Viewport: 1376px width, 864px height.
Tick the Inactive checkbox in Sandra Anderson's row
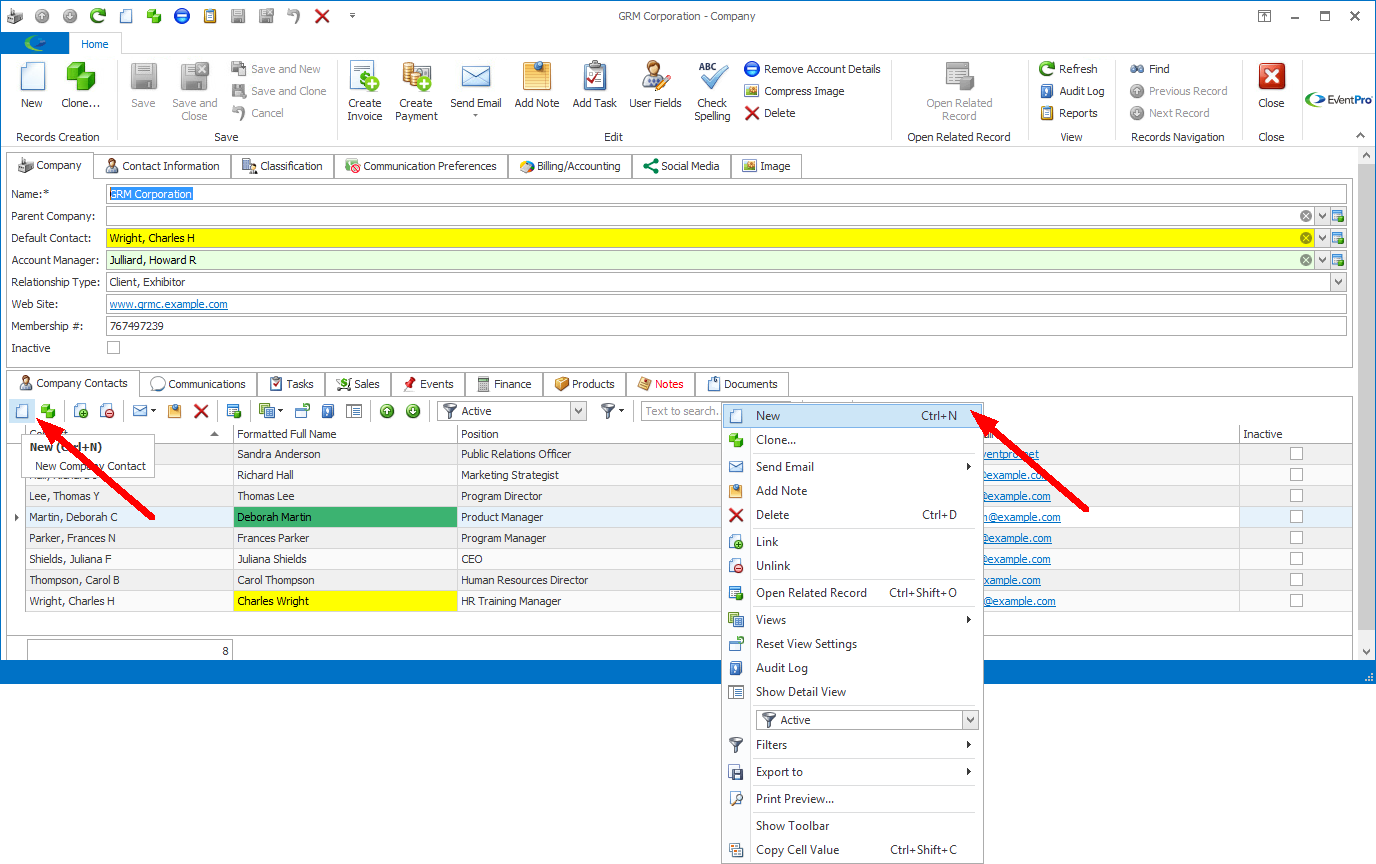point(1296,454)
